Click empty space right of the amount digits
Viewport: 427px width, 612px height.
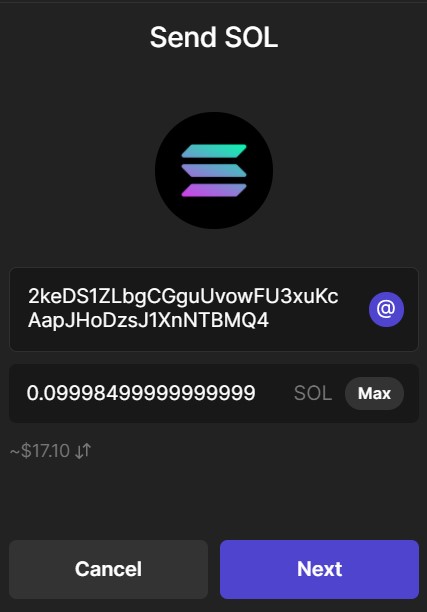[x=274, y=393]
